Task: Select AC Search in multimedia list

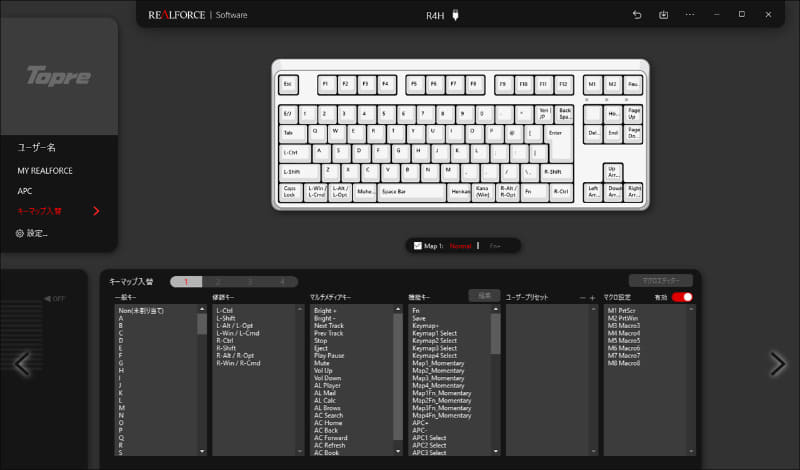Action: click(x=329, y=415)
